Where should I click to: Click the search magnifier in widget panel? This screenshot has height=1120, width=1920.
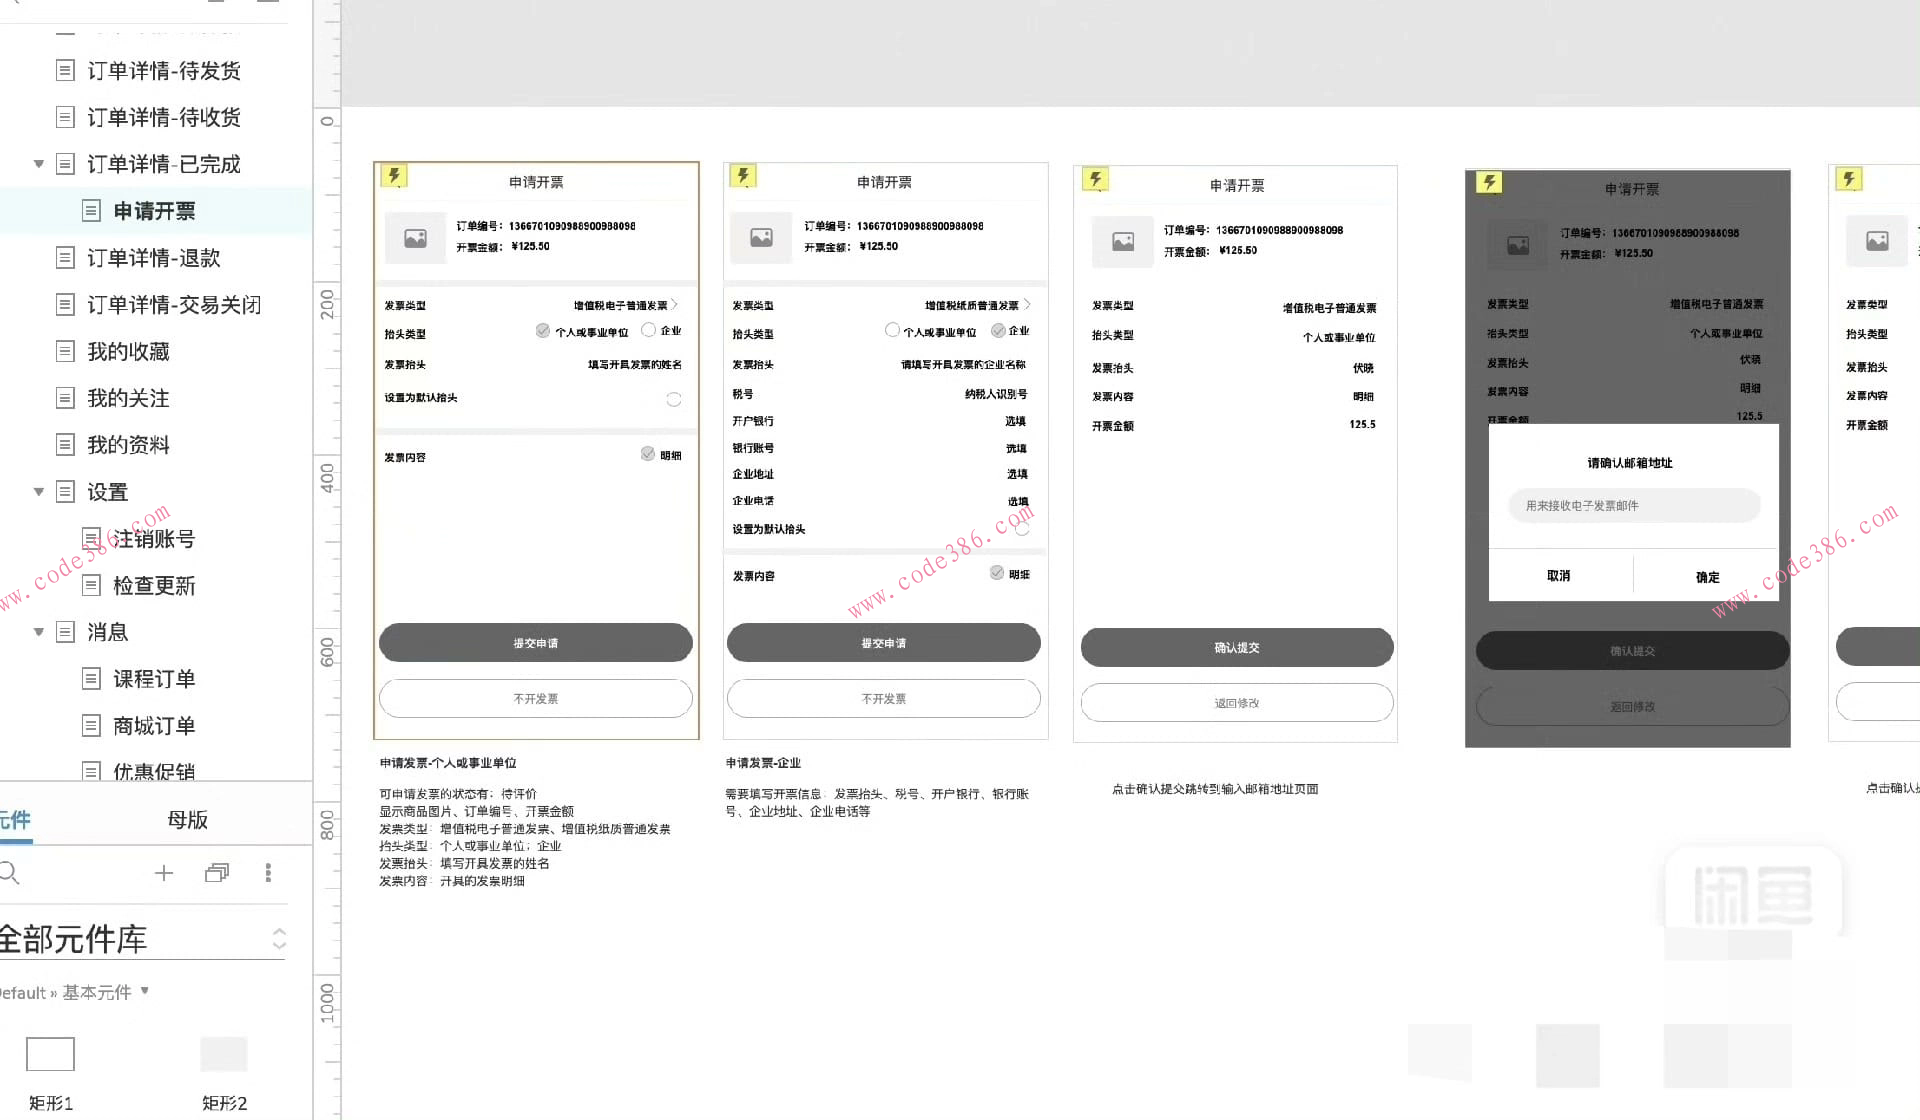coord(10,873)
